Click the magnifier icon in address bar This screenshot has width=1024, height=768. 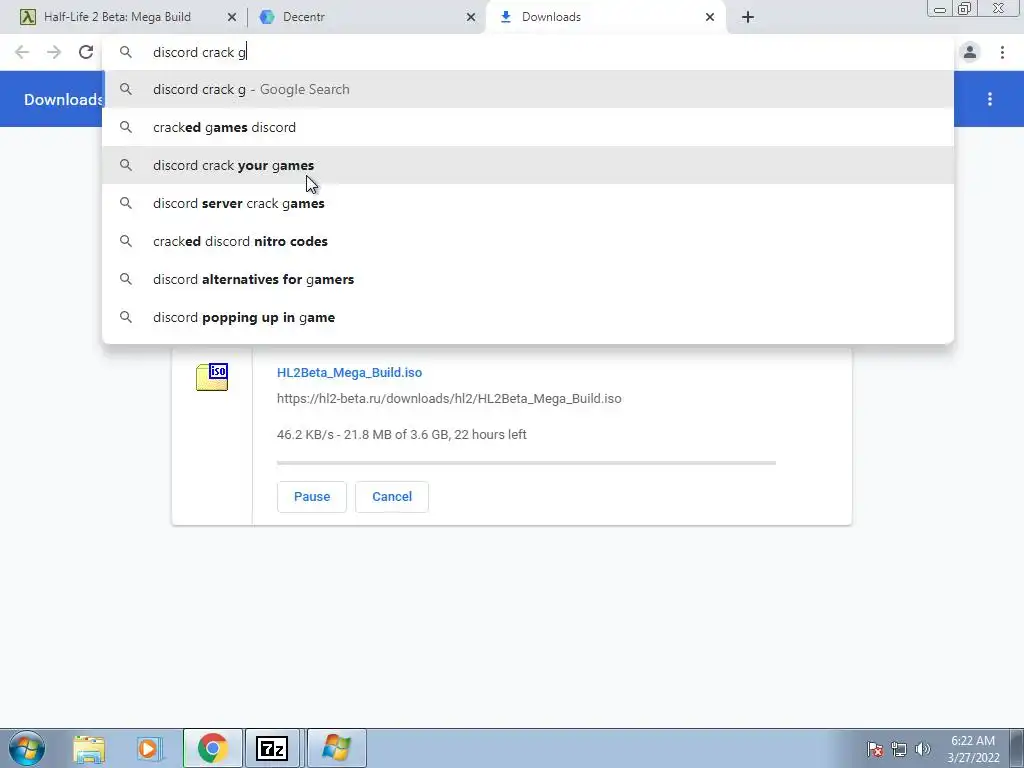coord(126,52)
